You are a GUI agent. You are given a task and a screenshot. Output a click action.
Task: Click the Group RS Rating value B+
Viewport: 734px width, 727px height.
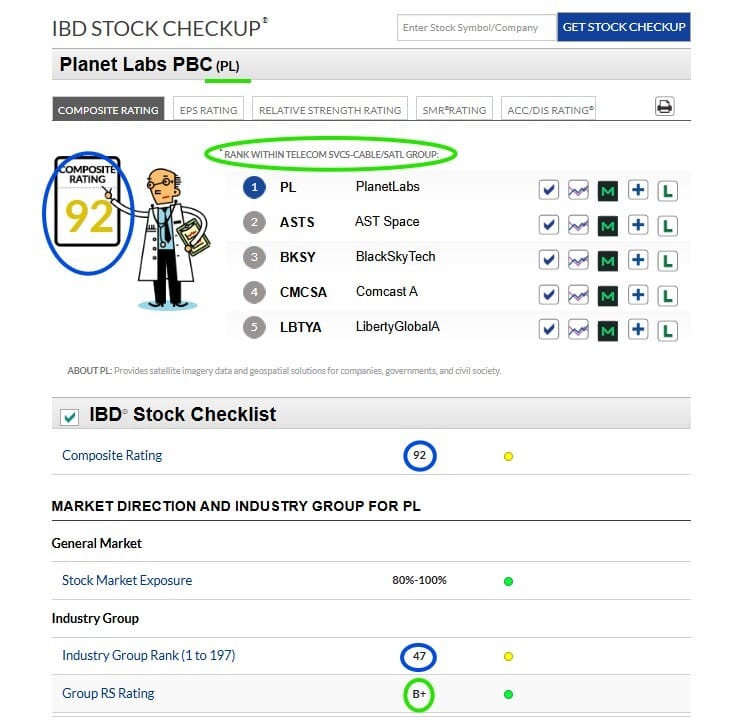point(419,694)
